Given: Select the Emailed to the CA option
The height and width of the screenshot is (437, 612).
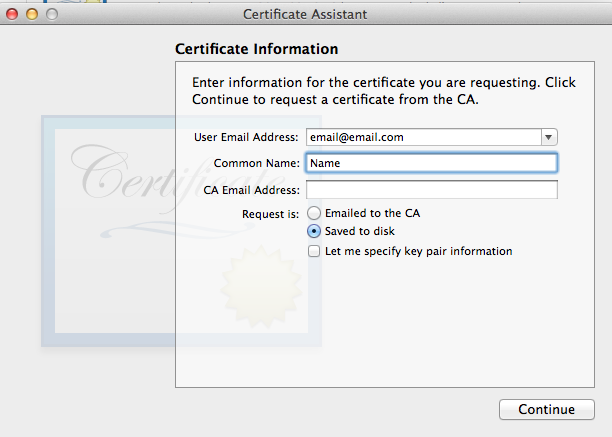Looking at the screenshot, I should click(314, 213).
